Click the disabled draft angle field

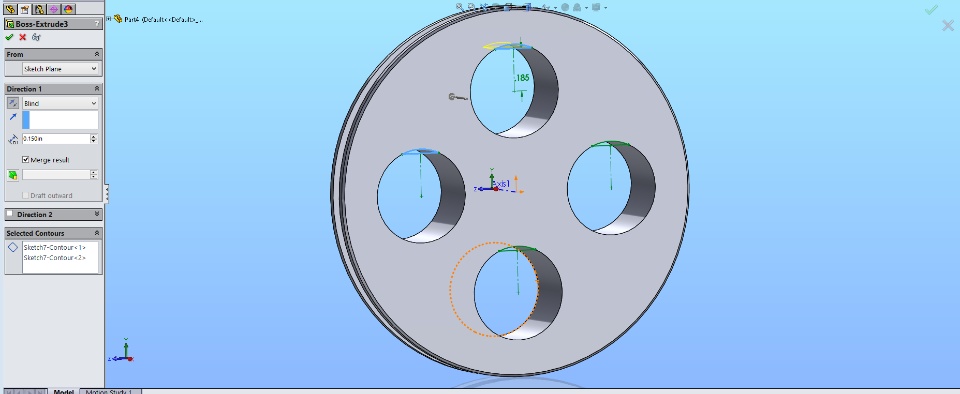(x=56, y=175)
